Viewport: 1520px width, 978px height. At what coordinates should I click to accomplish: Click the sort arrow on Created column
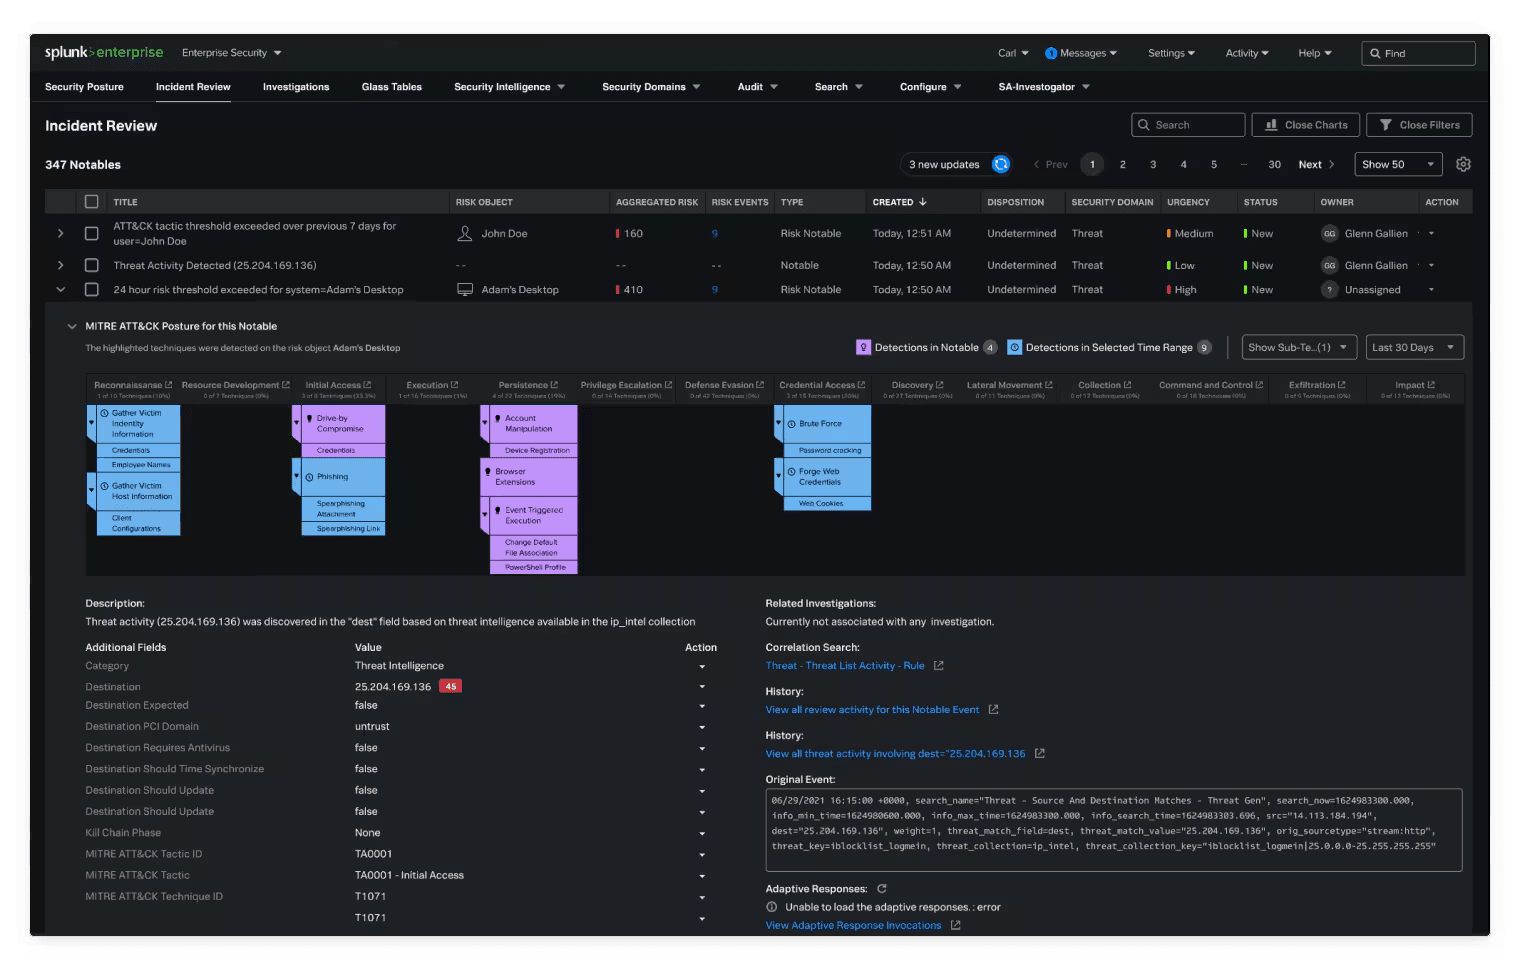click(923, 202)
